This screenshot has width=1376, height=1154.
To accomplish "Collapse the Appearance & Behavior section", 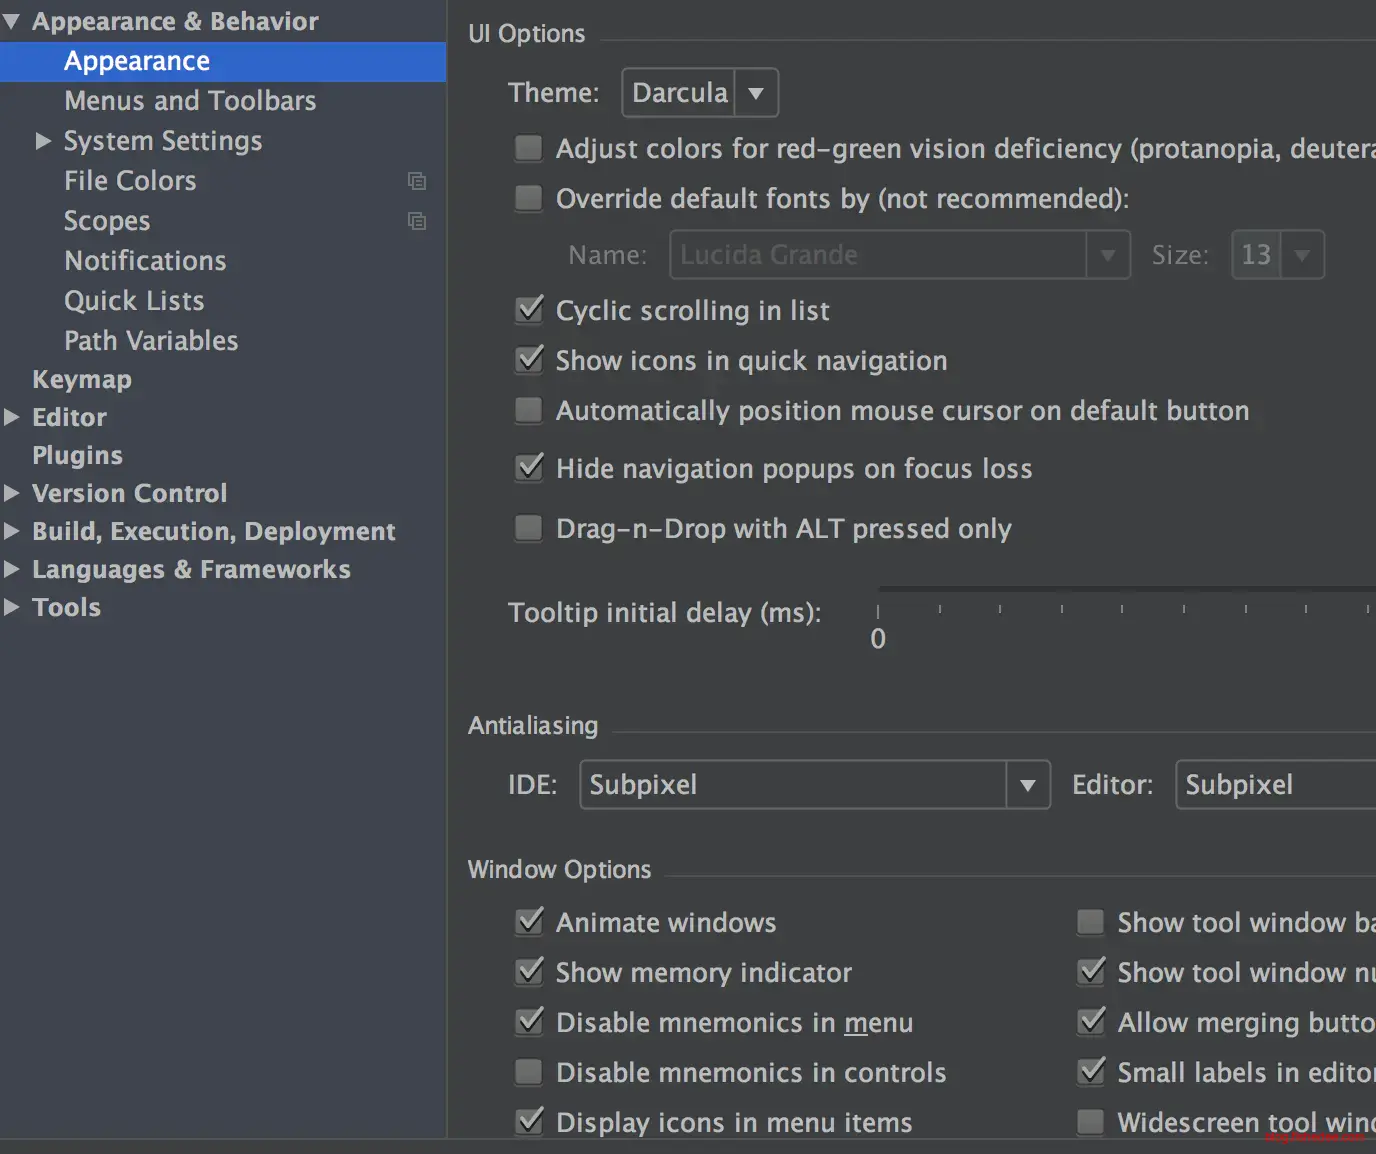I will click(11, 21).
